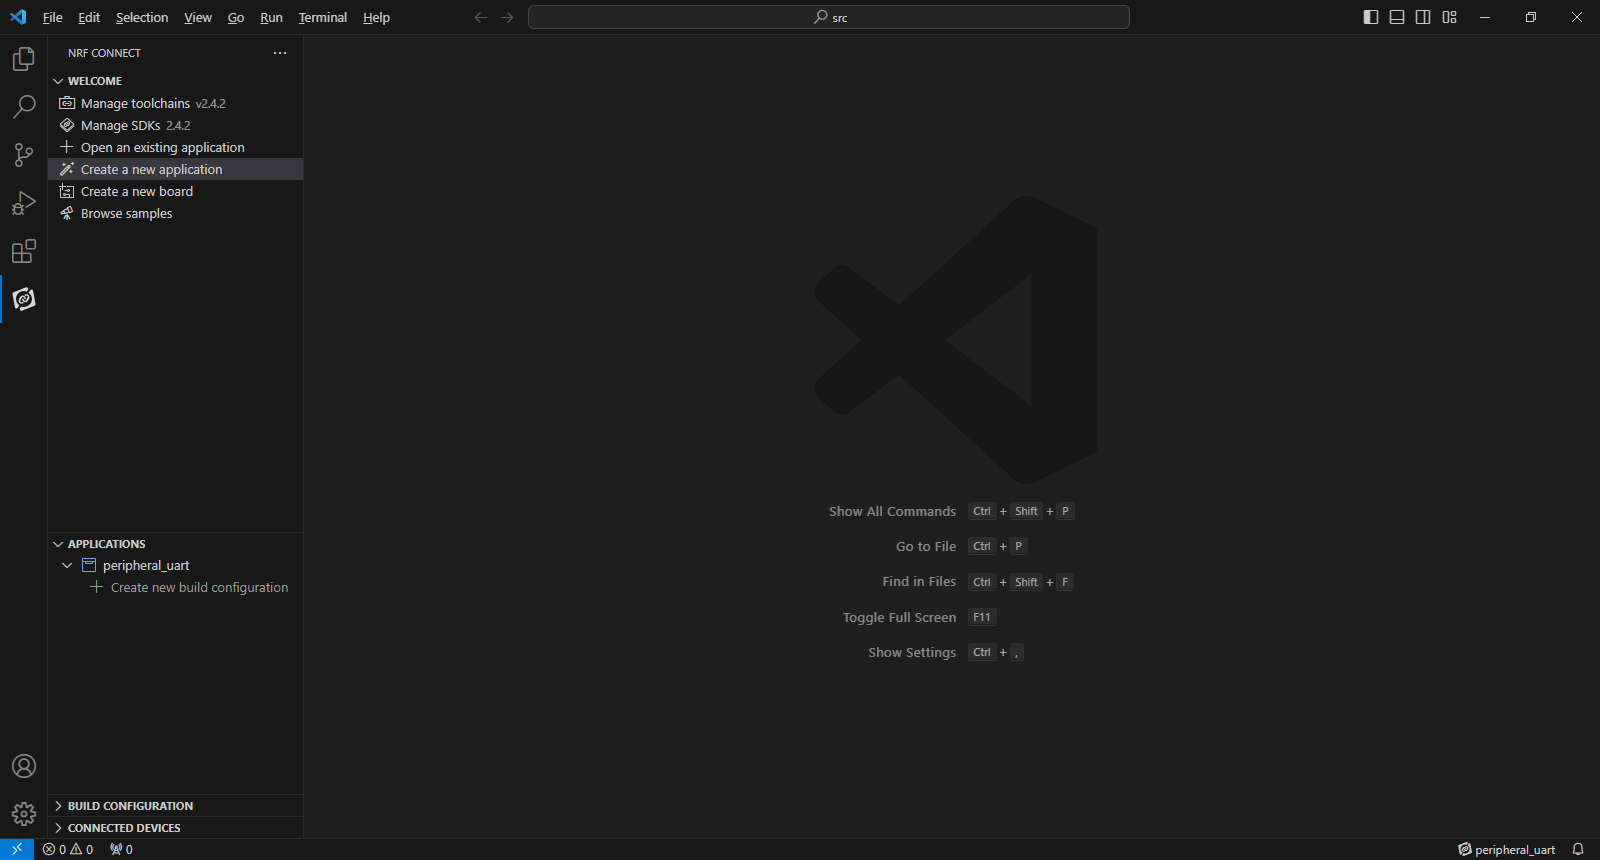1600x860 pixels.
Task: Open the Accounts icon
Action: tap(24, 766)
